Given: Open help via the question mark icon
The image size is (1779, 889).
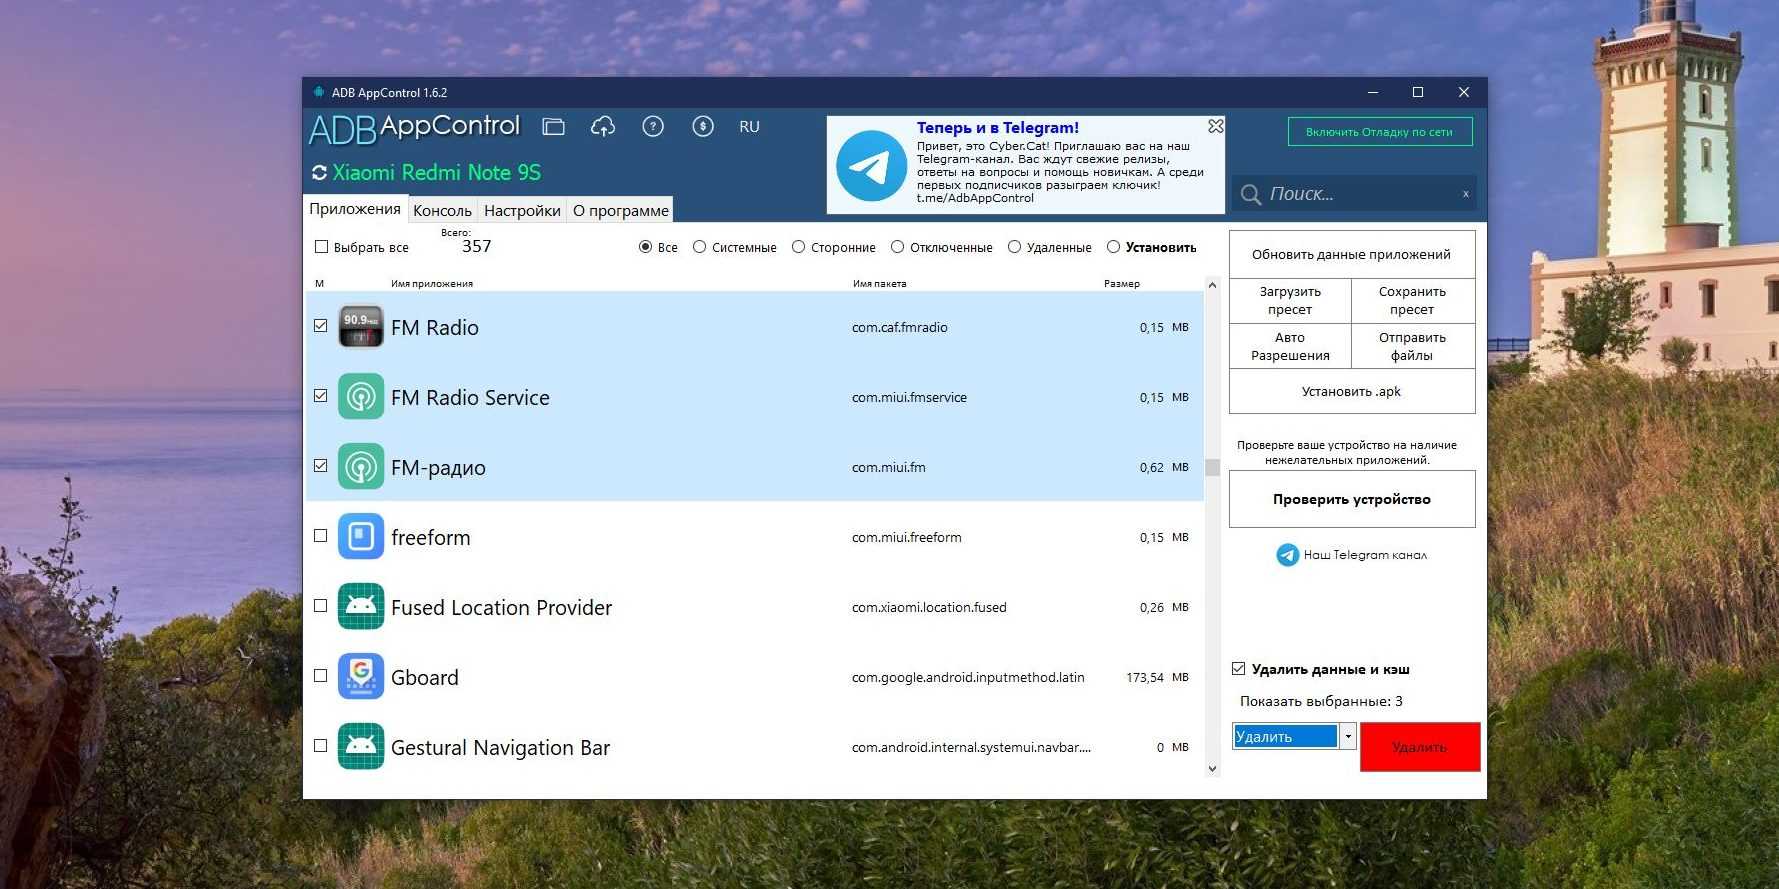Looking at the screenshot, I should coord(653,127).
